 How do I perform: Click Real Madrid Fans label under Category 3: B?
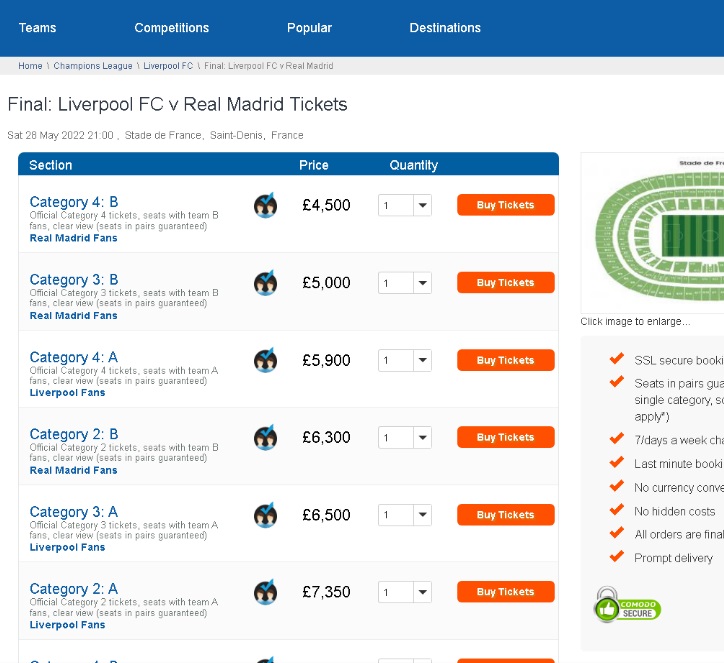pos(73,316)
